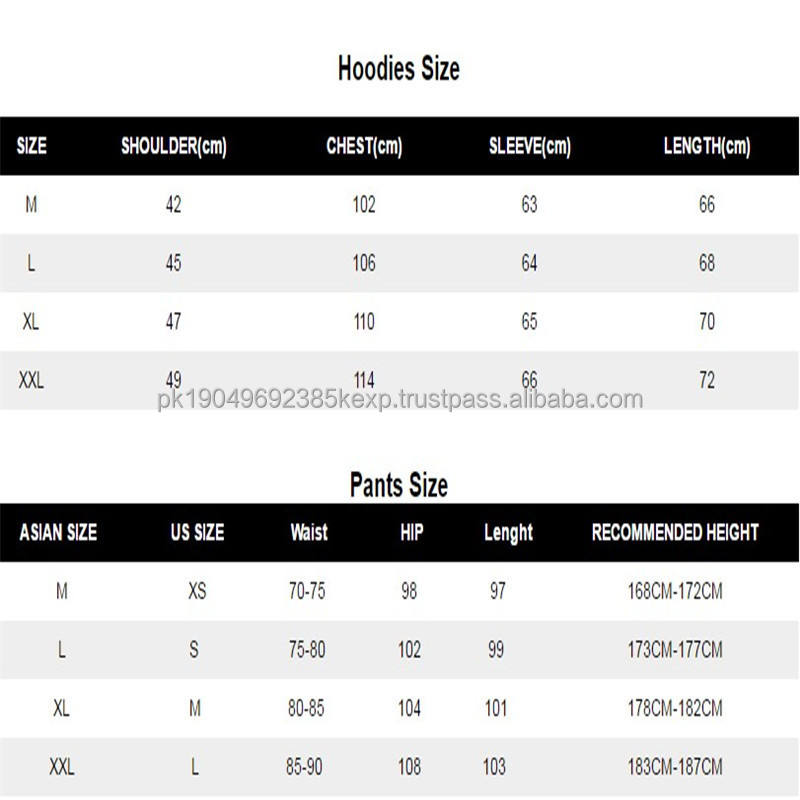Select the Waist column header
The height and width of the screenshot is (800, 800).
tap(308, 532)
